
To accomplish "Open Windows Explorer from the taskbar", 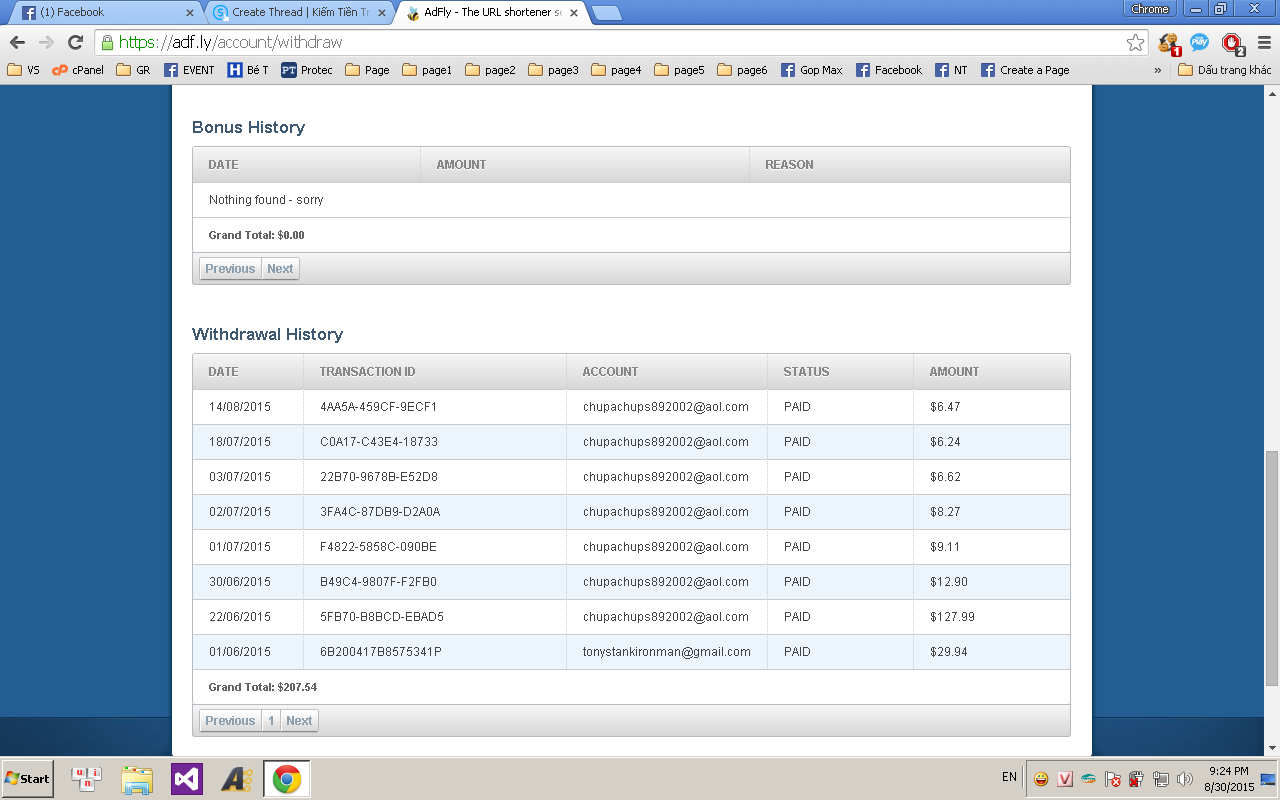I will click(137, 779).
